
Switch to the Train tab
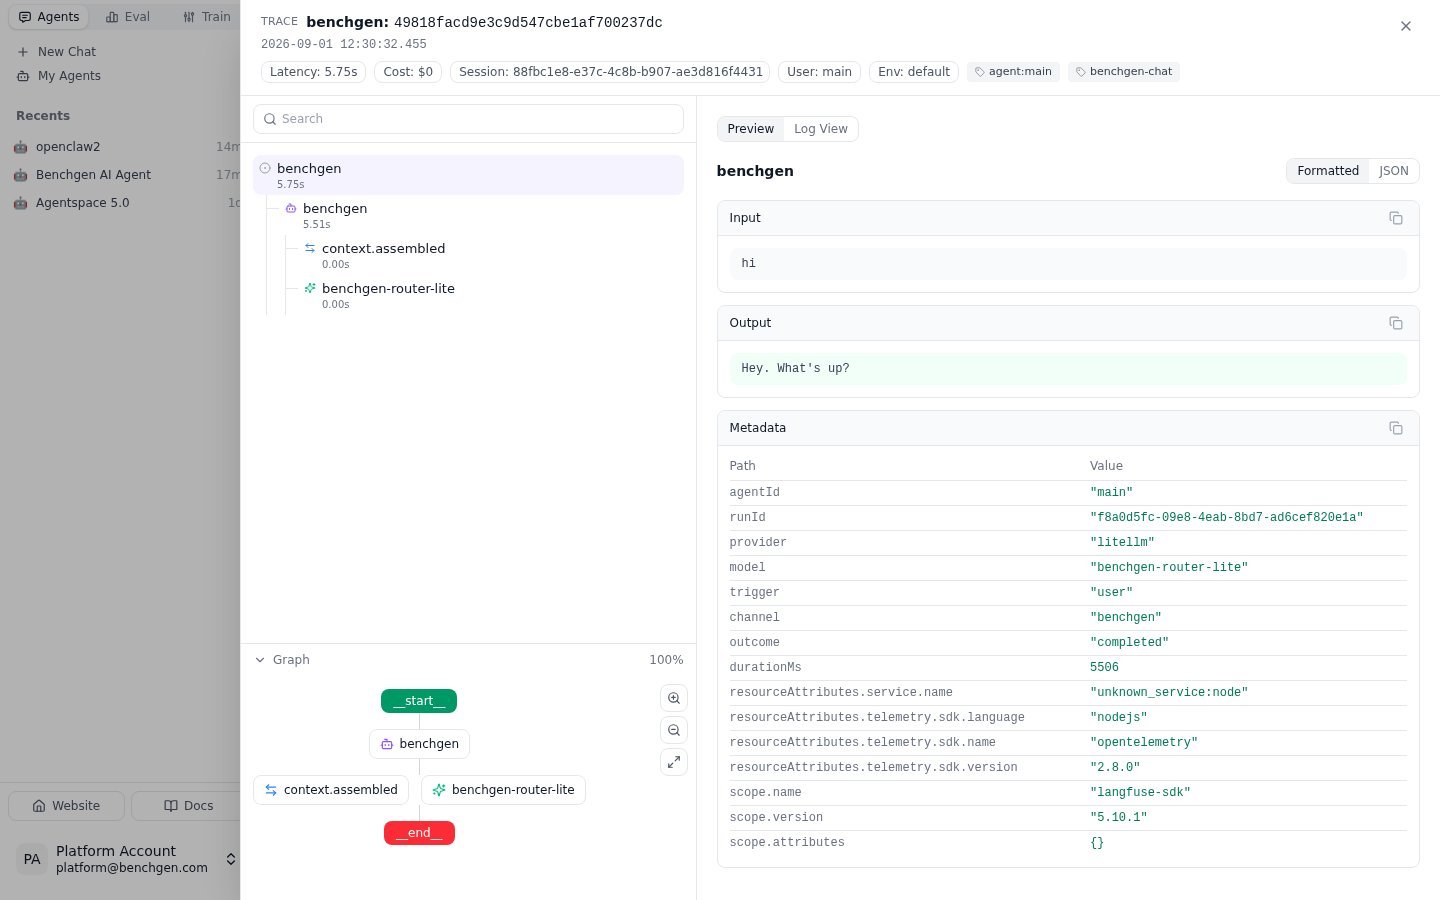click(x=207, y=17)
